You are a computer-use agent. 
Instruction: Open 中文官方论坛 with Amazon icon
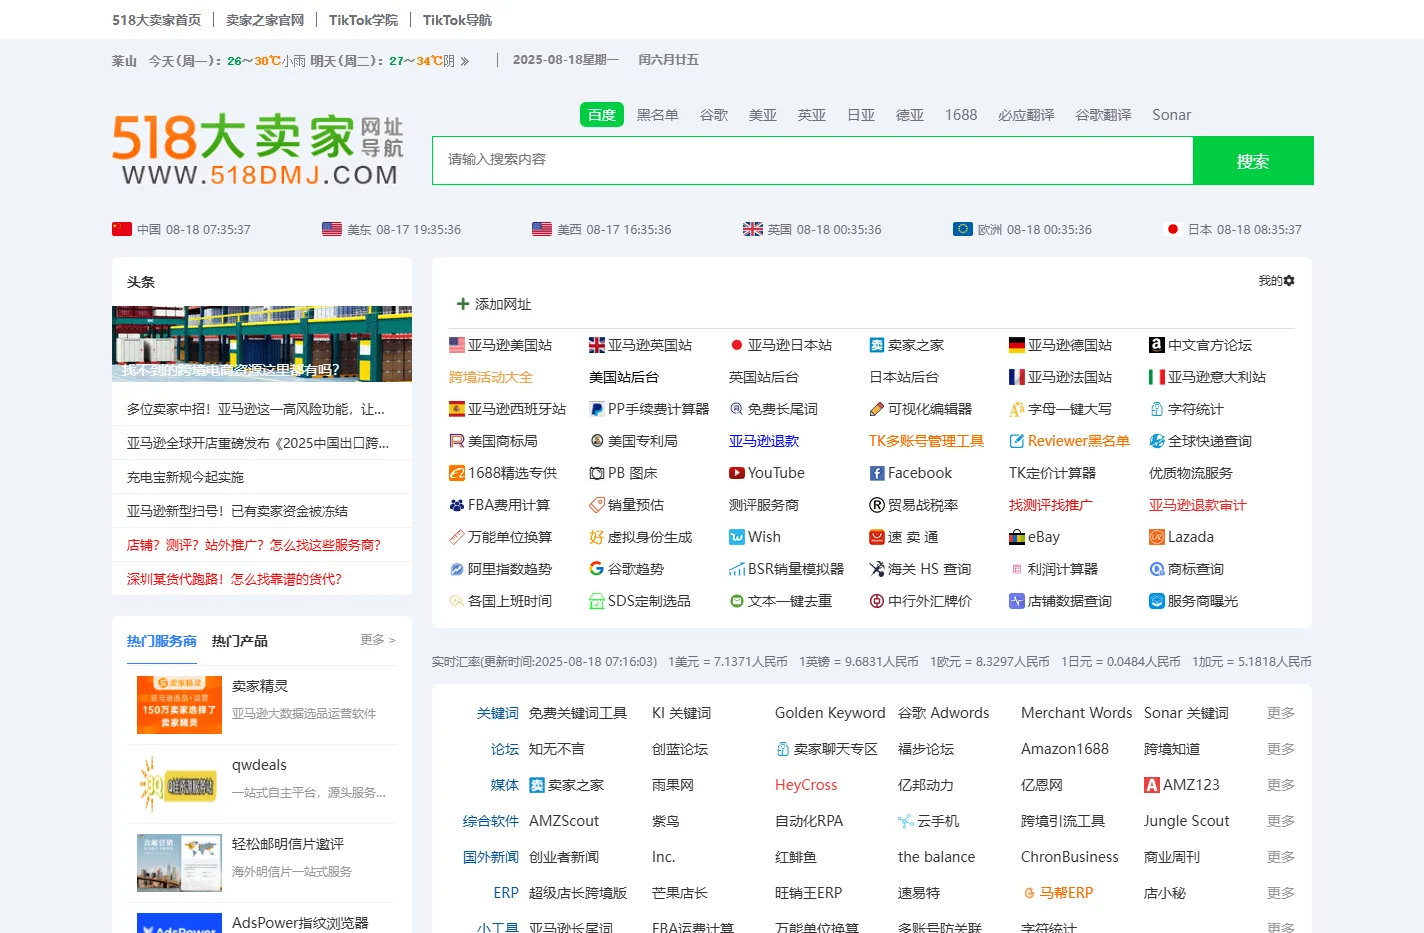pyautogui.click(x=1200, y=345)
